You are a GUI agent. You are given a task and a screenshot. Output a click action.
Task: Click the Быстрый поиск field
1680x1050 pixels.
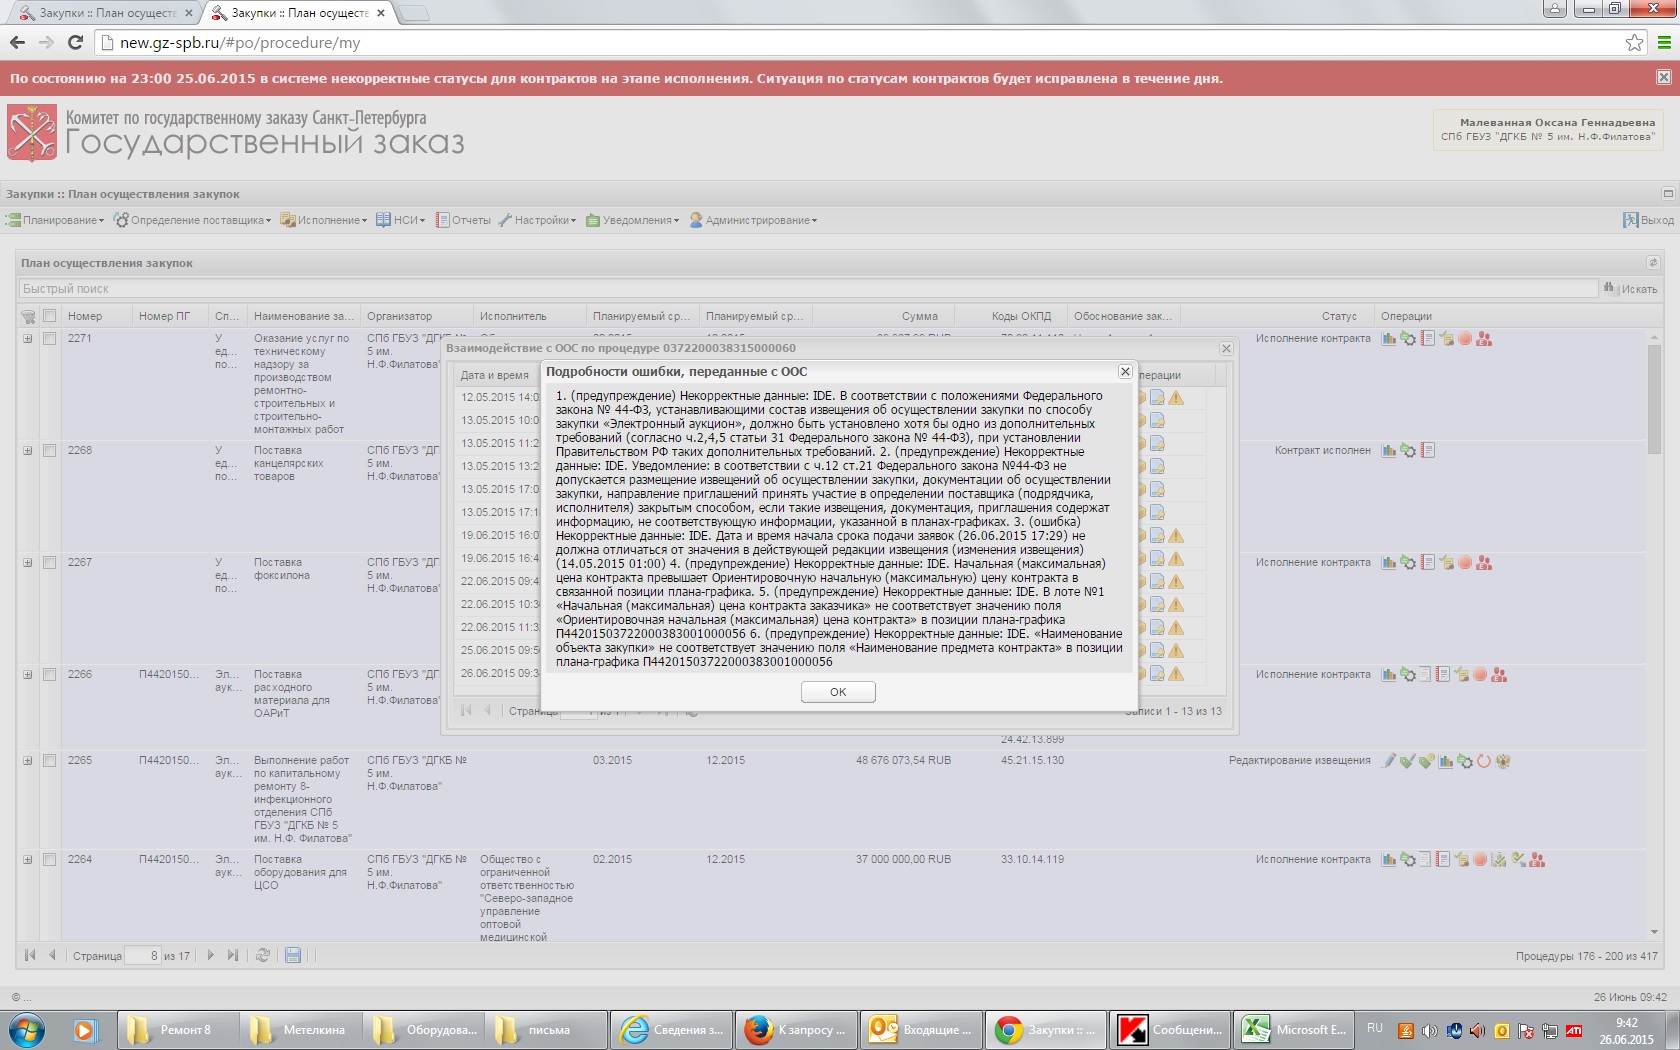click(x=808, y=289)
